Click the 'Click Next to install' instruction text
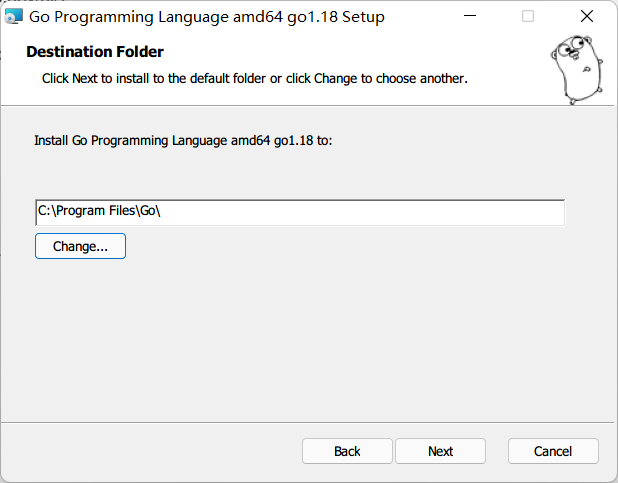 point(255,78)
